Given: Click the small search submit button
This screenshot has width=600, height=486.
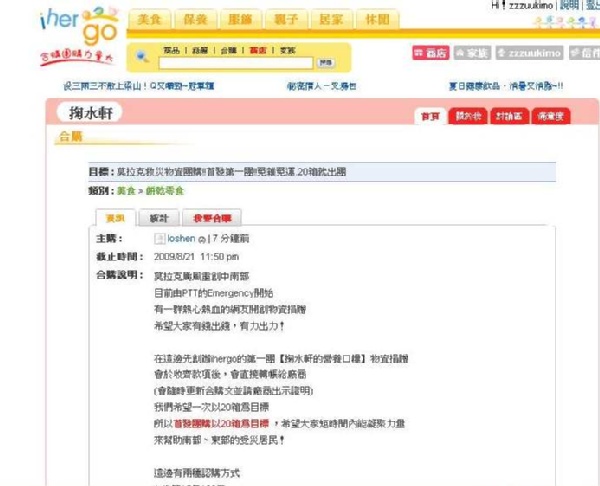Looking at the screenshot, I should pos(326,63).
